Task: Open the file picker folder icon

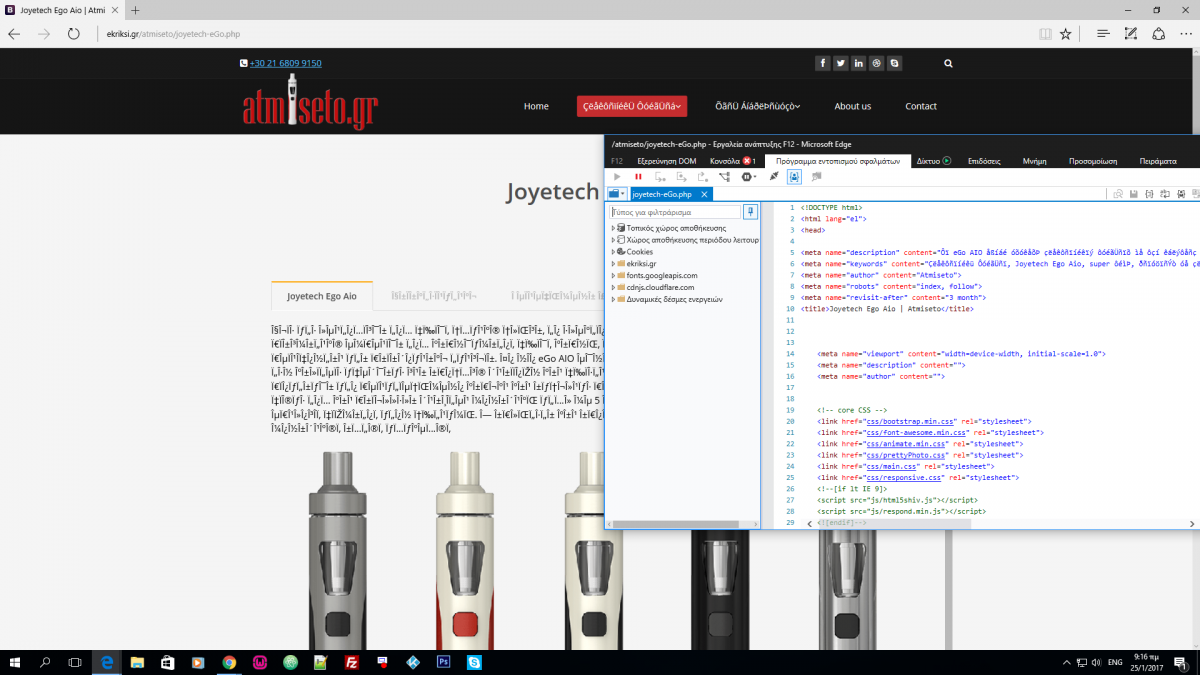Action: (x=617, y=194)
